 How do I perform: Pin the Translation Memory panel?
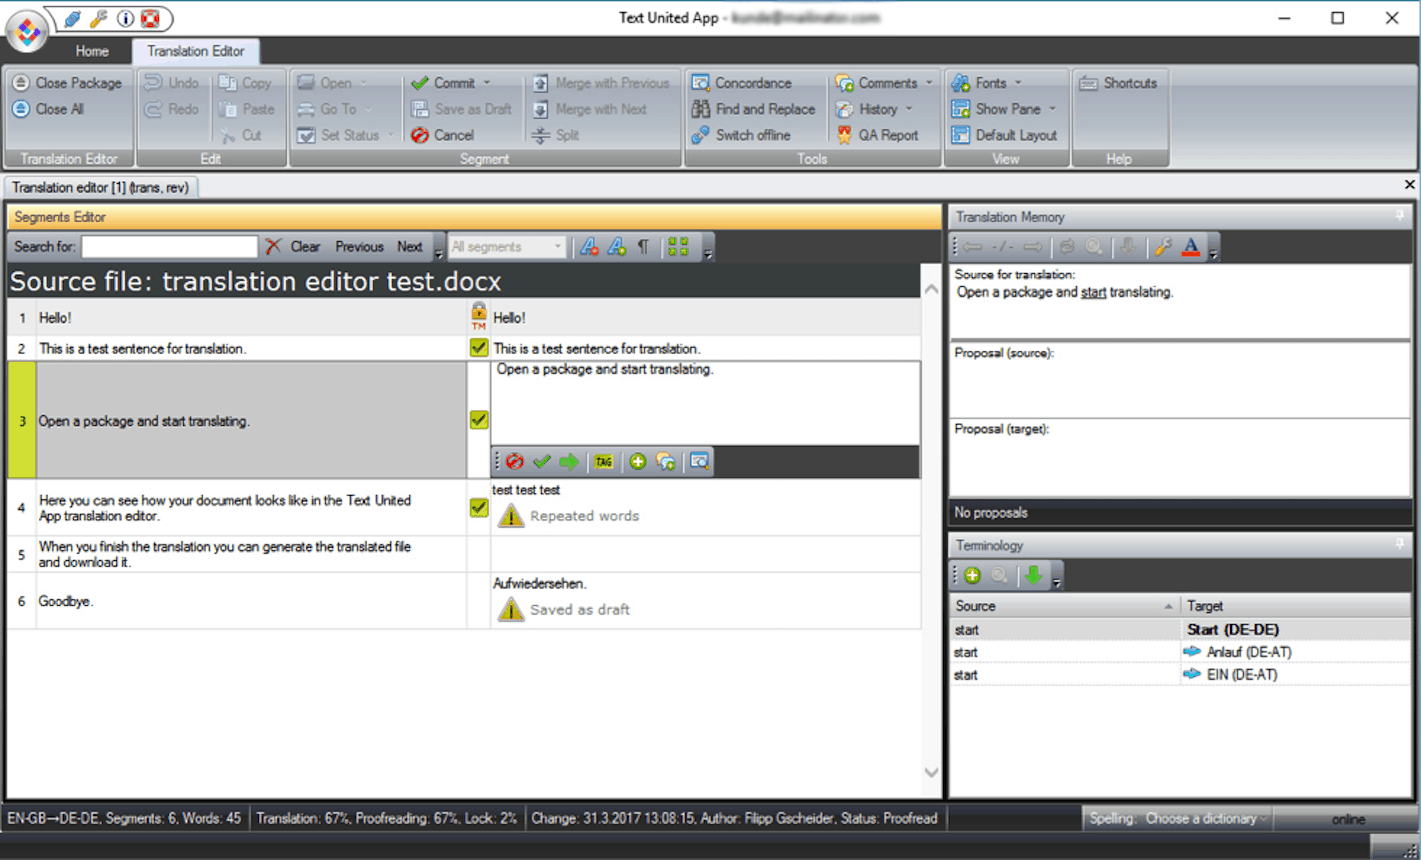[x=1400, y=216]
